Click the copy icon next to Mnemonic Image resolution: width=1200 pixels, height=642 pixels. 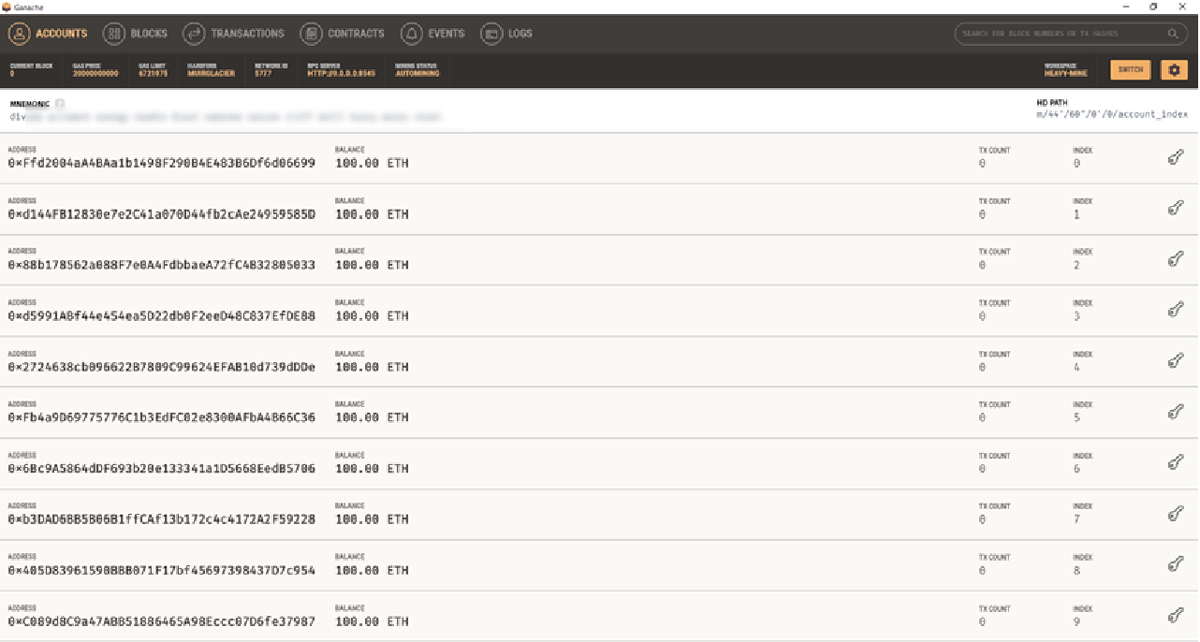click(60, 103)
